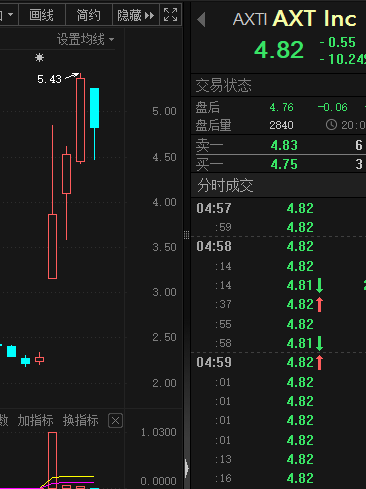Click the :37 trade with up arrow
Screen dimensions: 366x489
[x=279, y=304]
